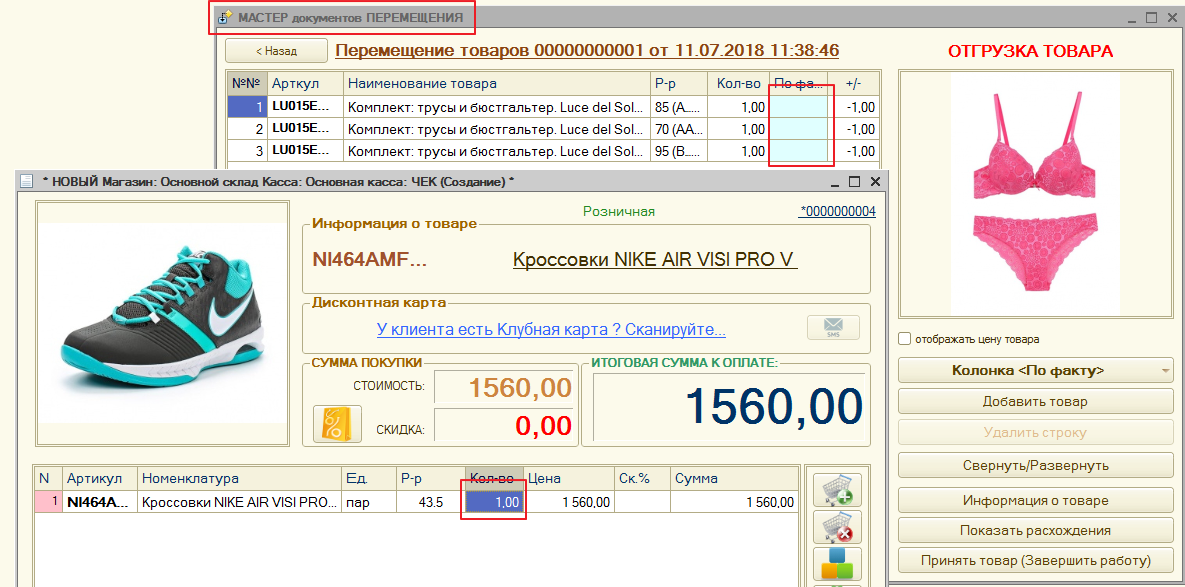The height and width of the screenshot is (587, 1185).
Task: Select the 'Цена' column header in receipt table
Action: 569,478
